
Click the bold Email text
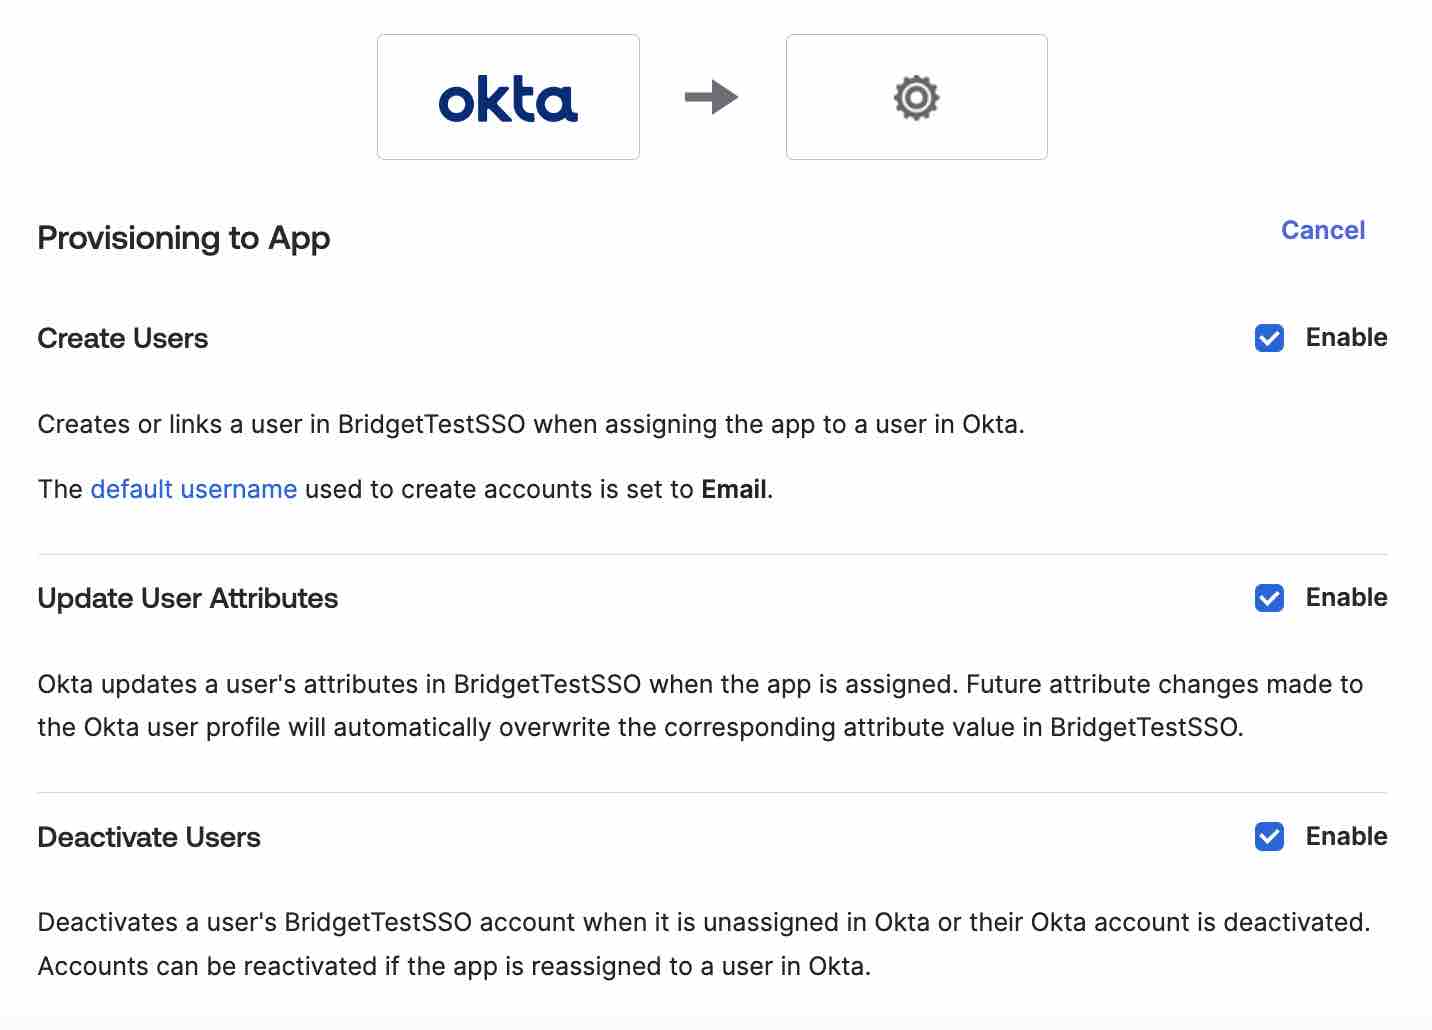tap(734, 489)
